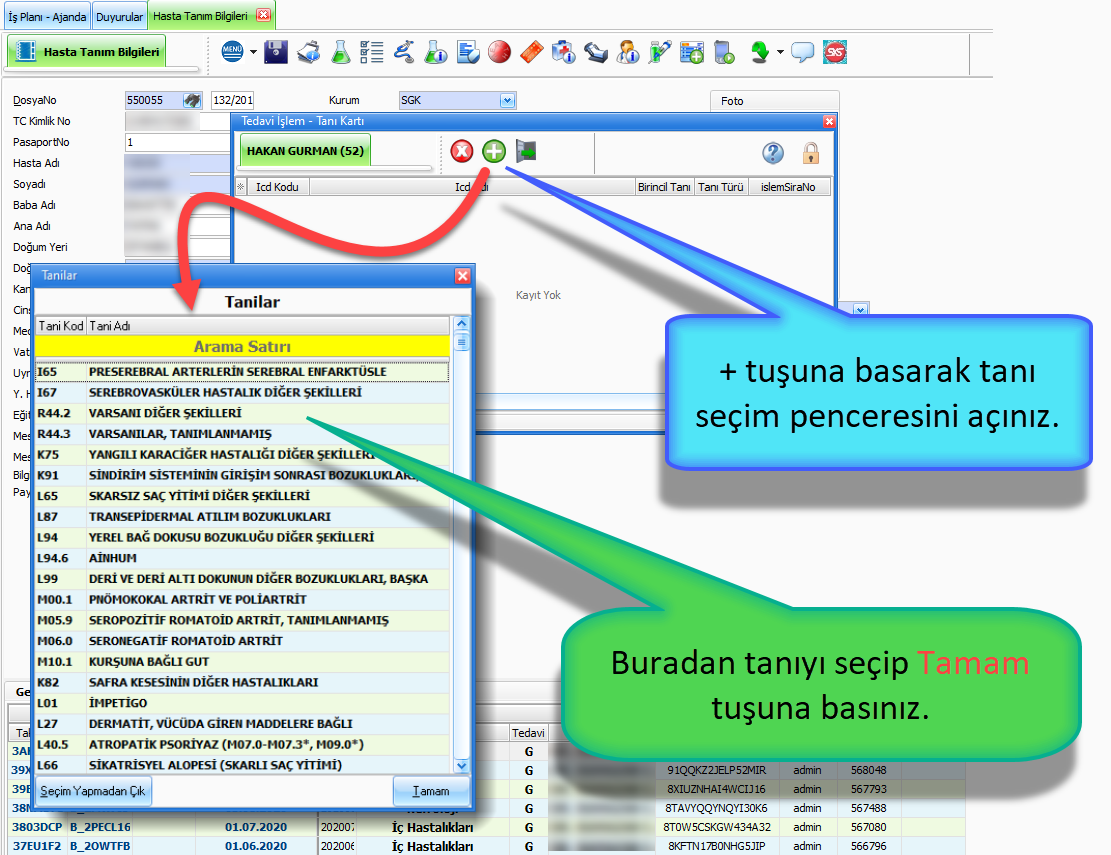This screenshot has height=855, width=1111.
Task: Switch to the İş Planı - Ajanda tab
Action: click(47, 16)
